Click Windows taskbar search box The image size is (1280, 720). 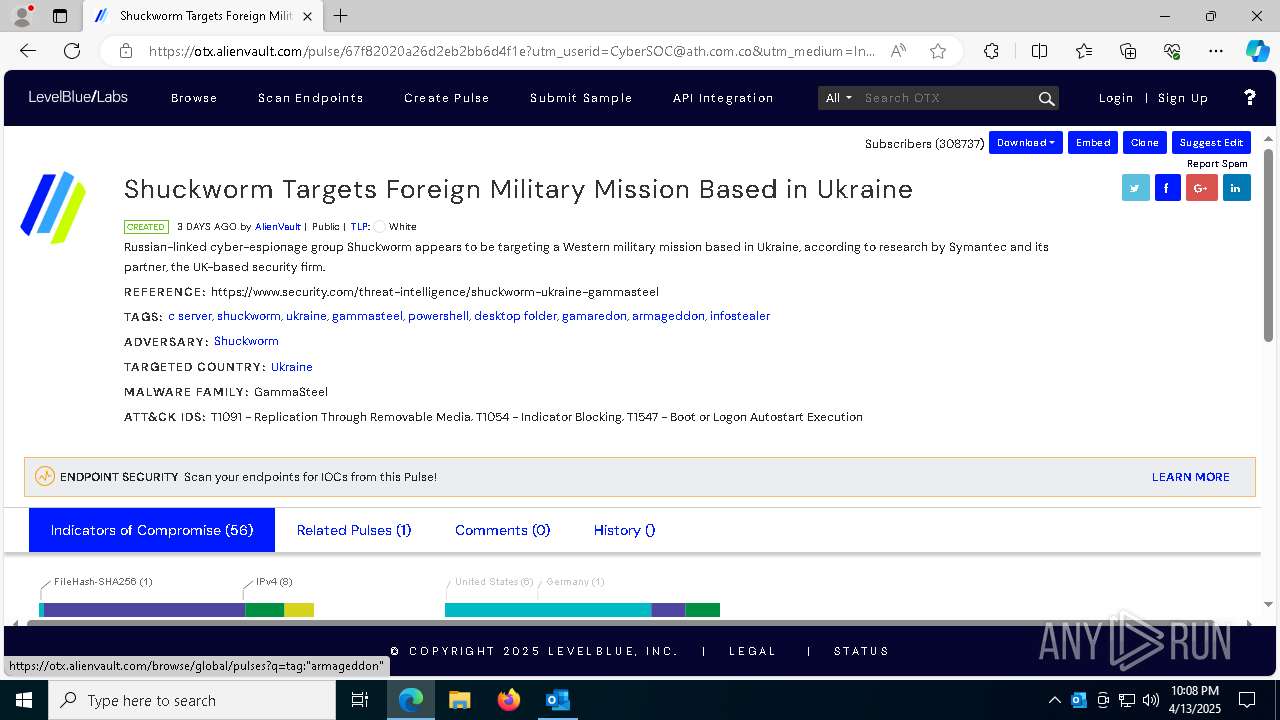click(x=192, y=700)
